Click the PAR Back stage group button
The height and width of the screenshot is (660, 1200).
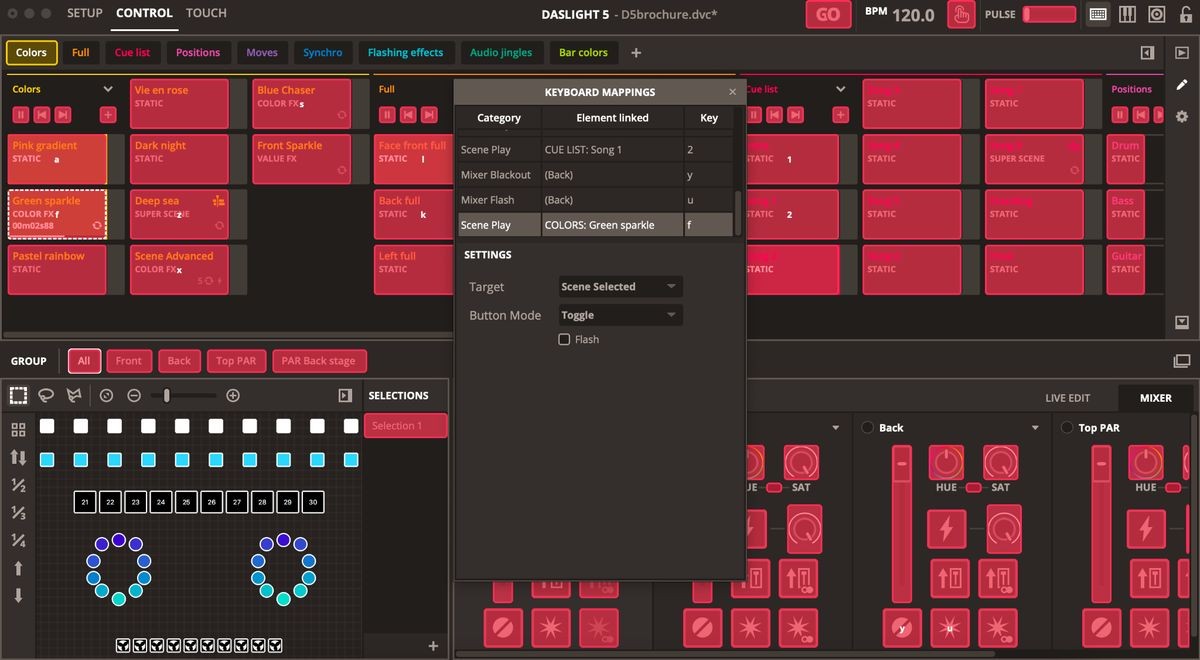[x=318, y=361]
